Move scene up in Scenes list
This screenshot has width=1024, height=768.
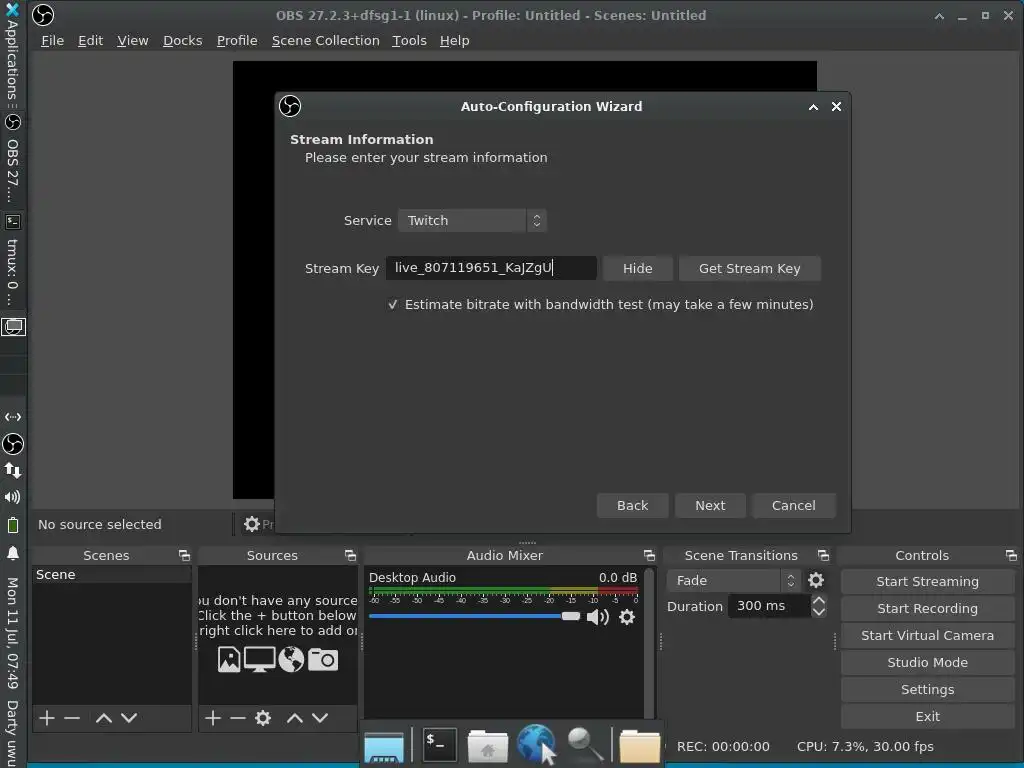click(x=103, y=718)
